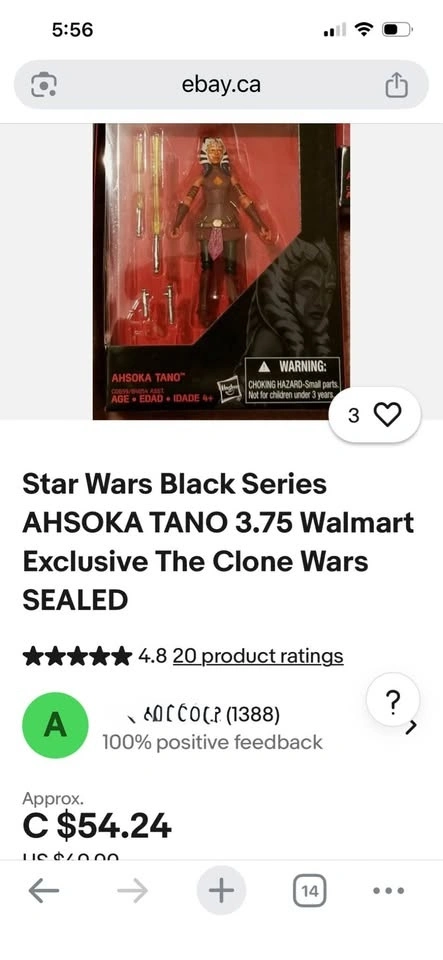Tap the Star Wars Black Series listing title
The width and height of the screenshot is (443, 960).
(218, 542)
